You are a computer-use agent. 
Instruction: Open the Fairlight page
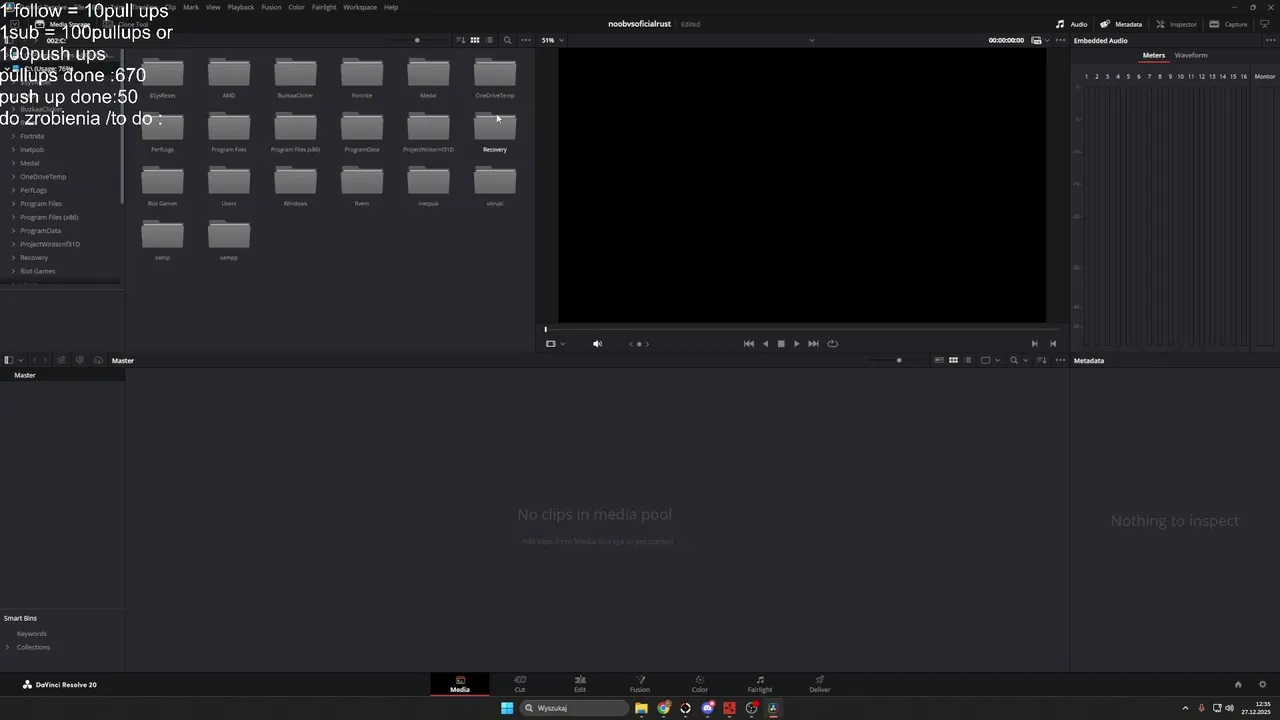pos(760,684)
